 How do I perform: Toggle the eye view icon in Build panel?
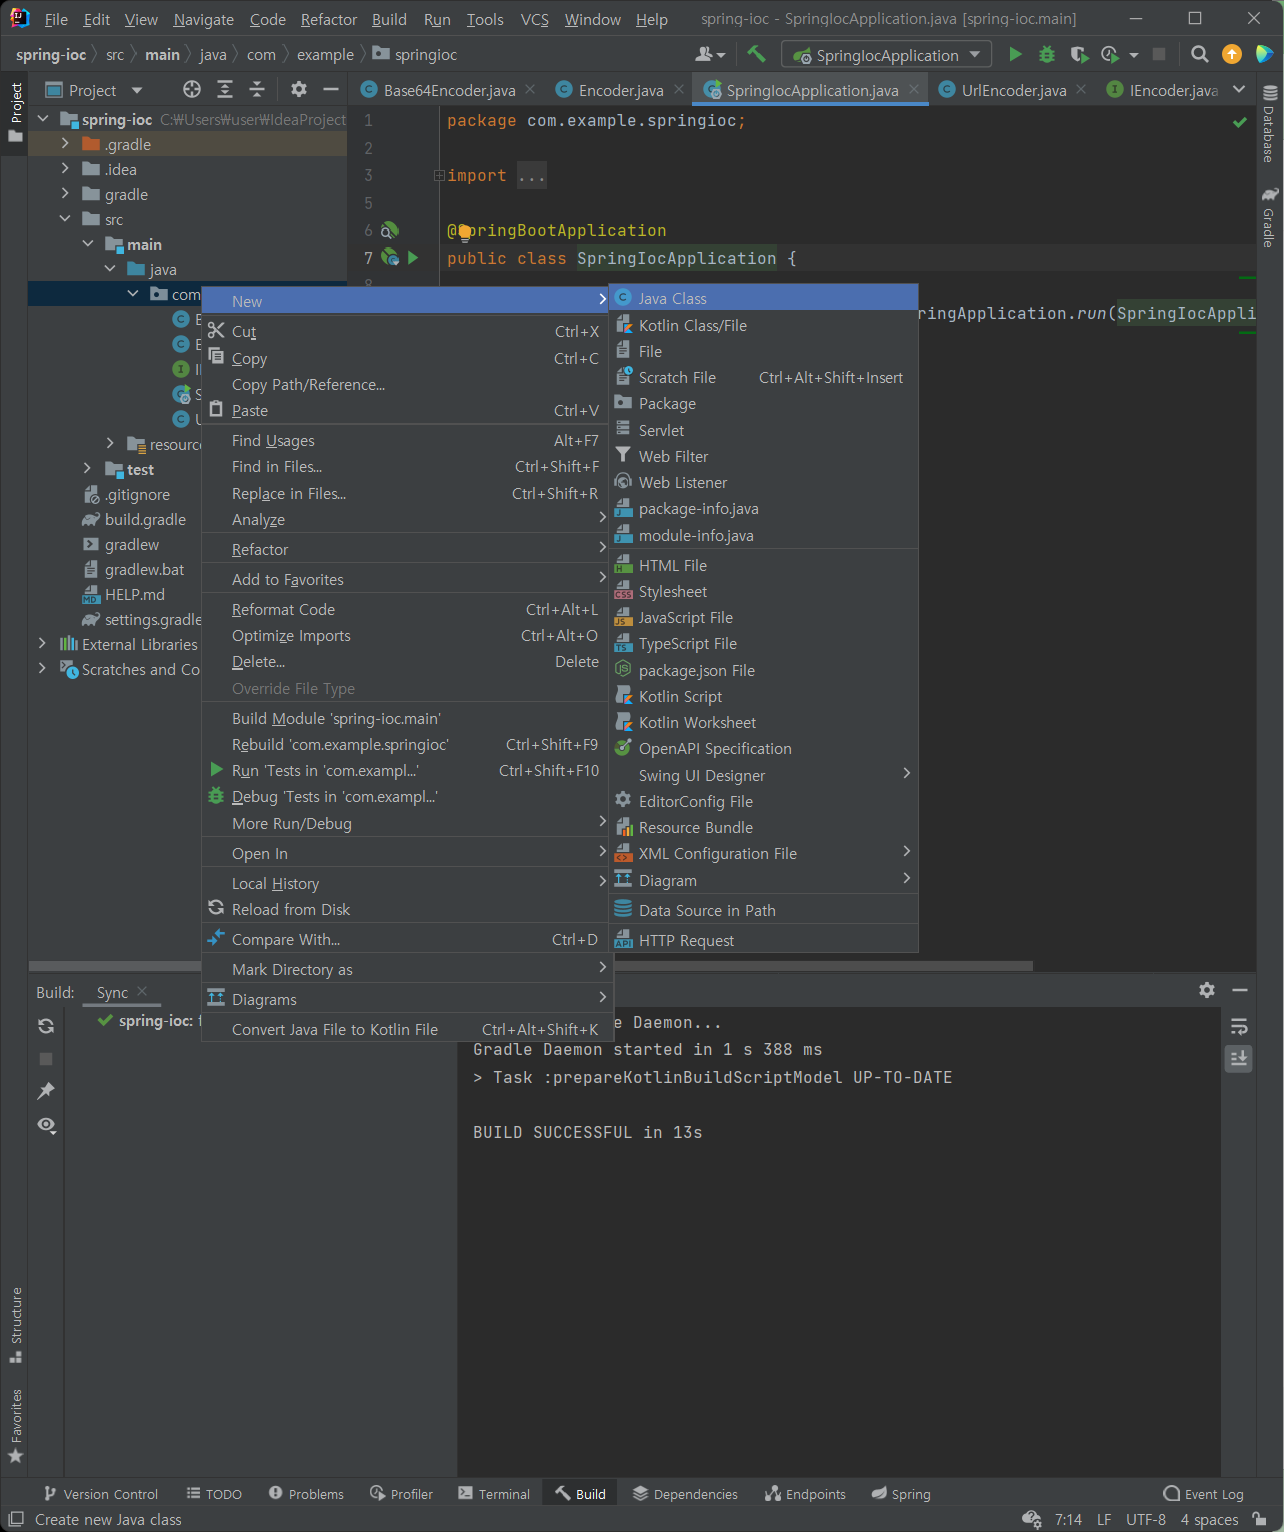coord(46,1125)
